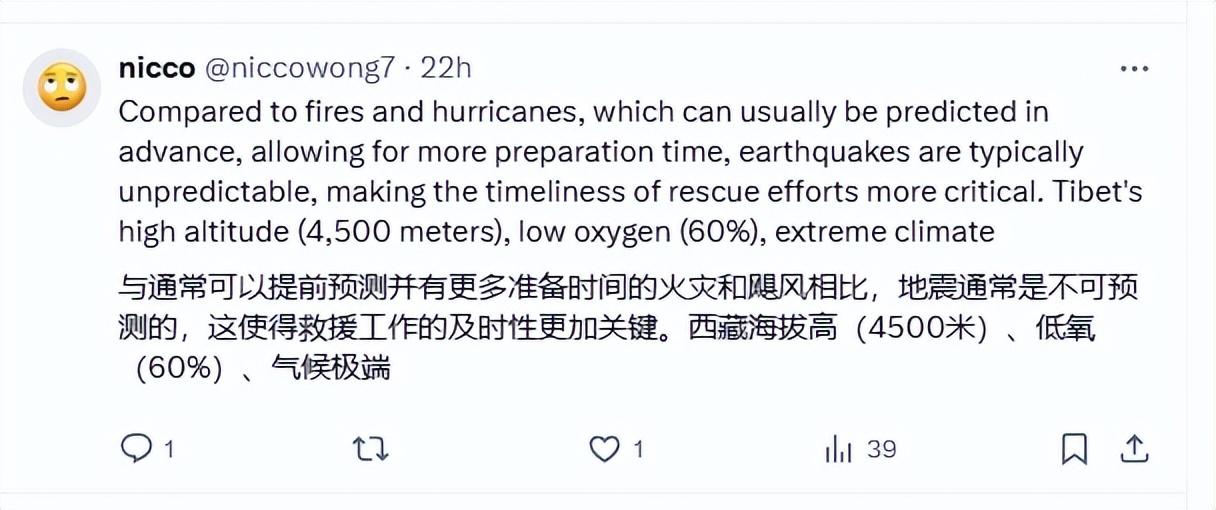Open the view analytics bar chart icon
The image size is (1216, 510).
point(838,450)
